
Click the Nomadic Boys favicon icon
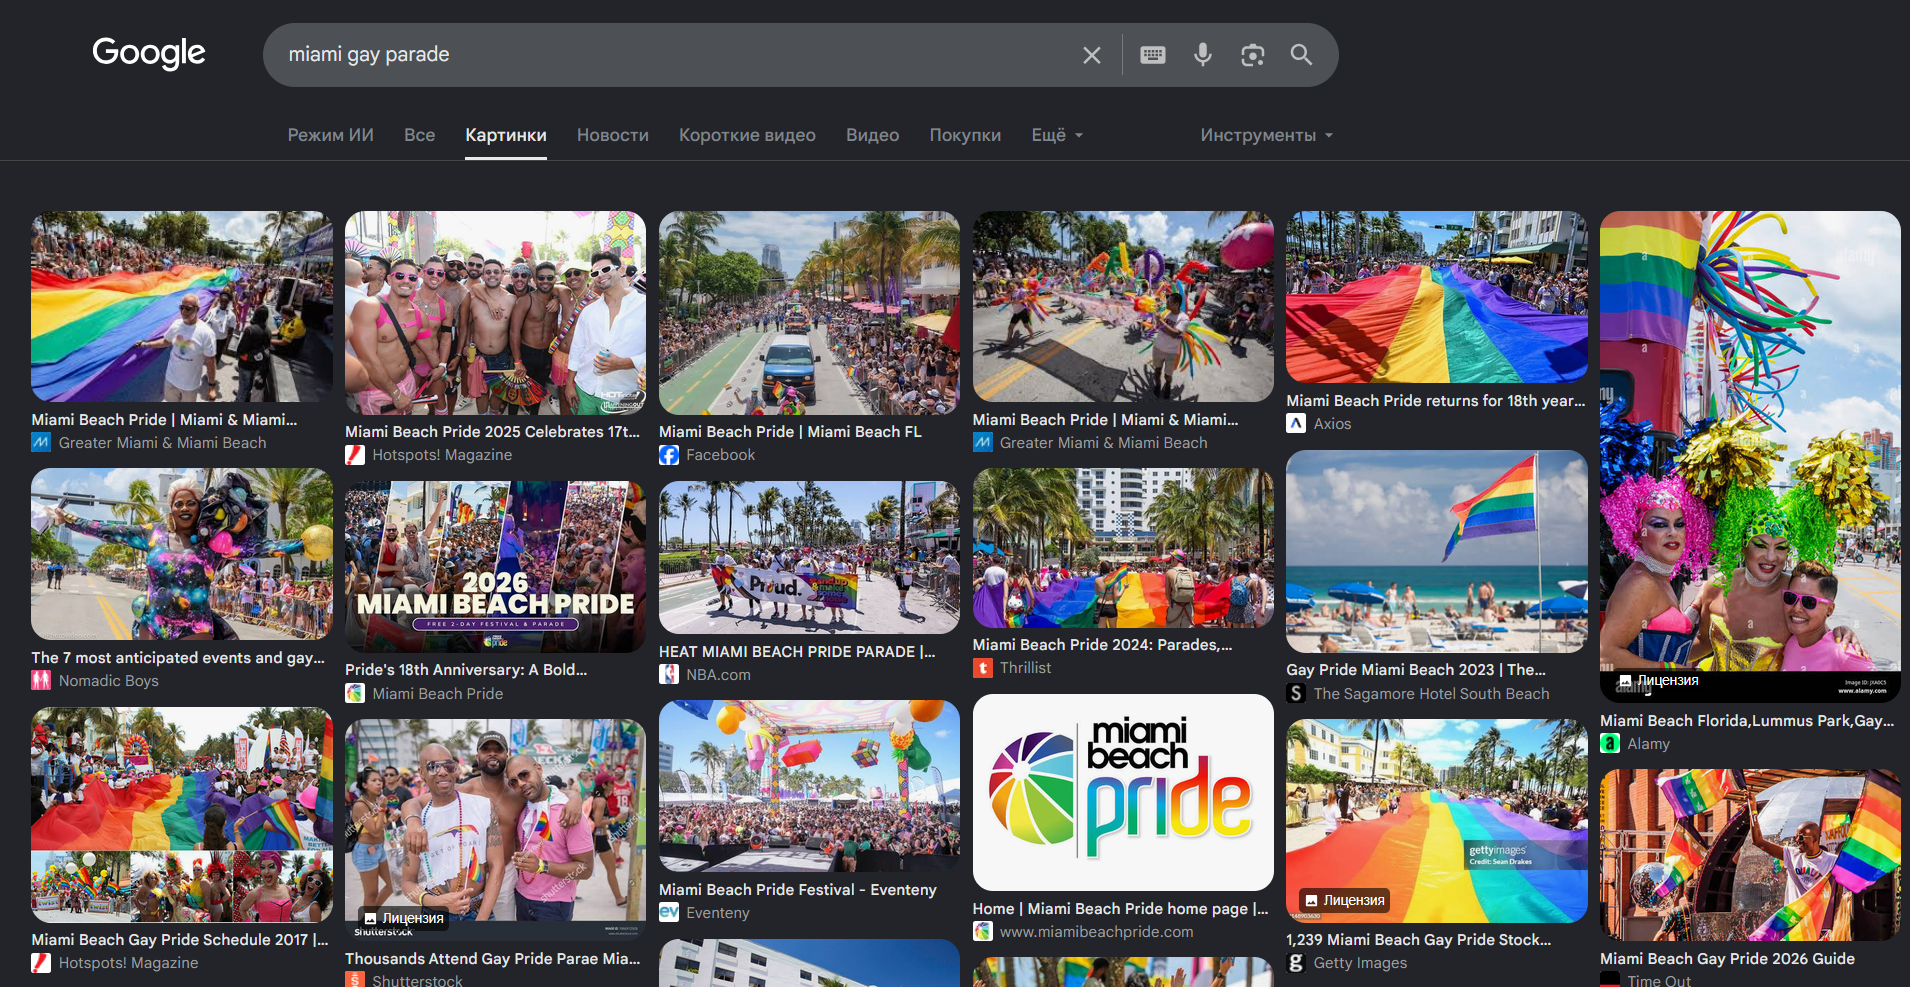(41, 680)
